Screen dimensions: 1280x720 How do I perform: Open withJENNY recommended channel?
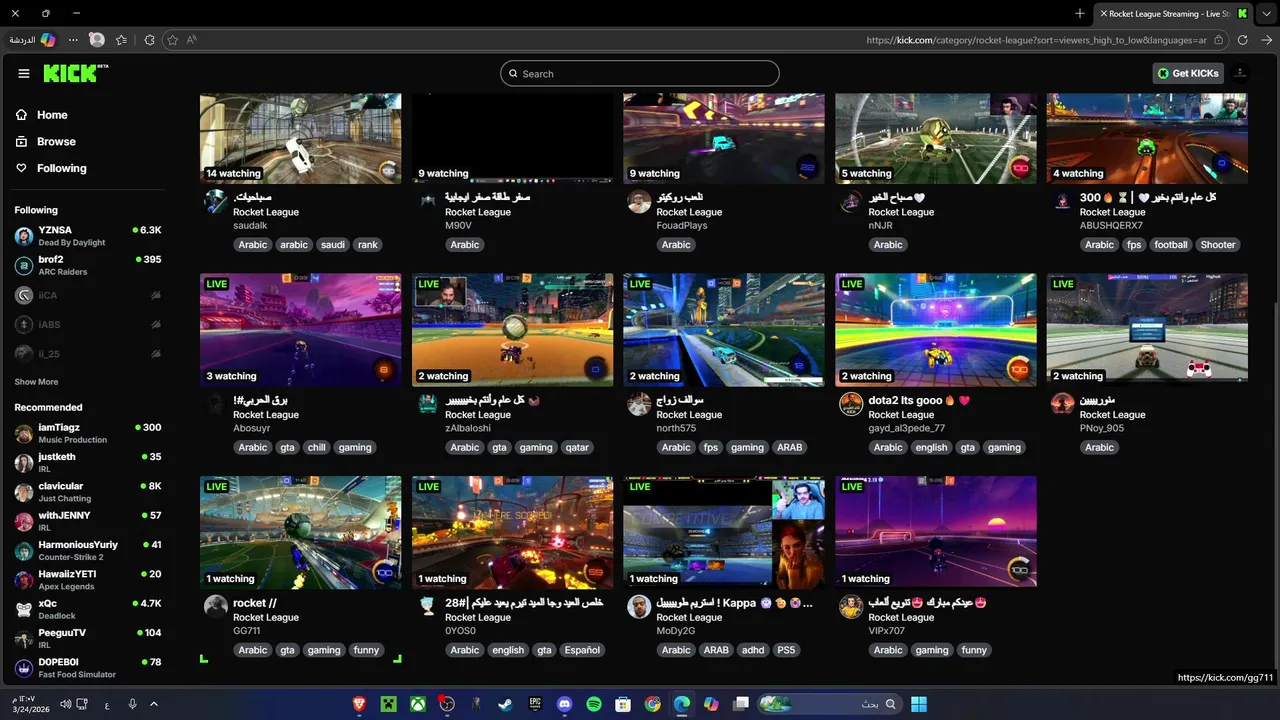click(x=88, y=521)
